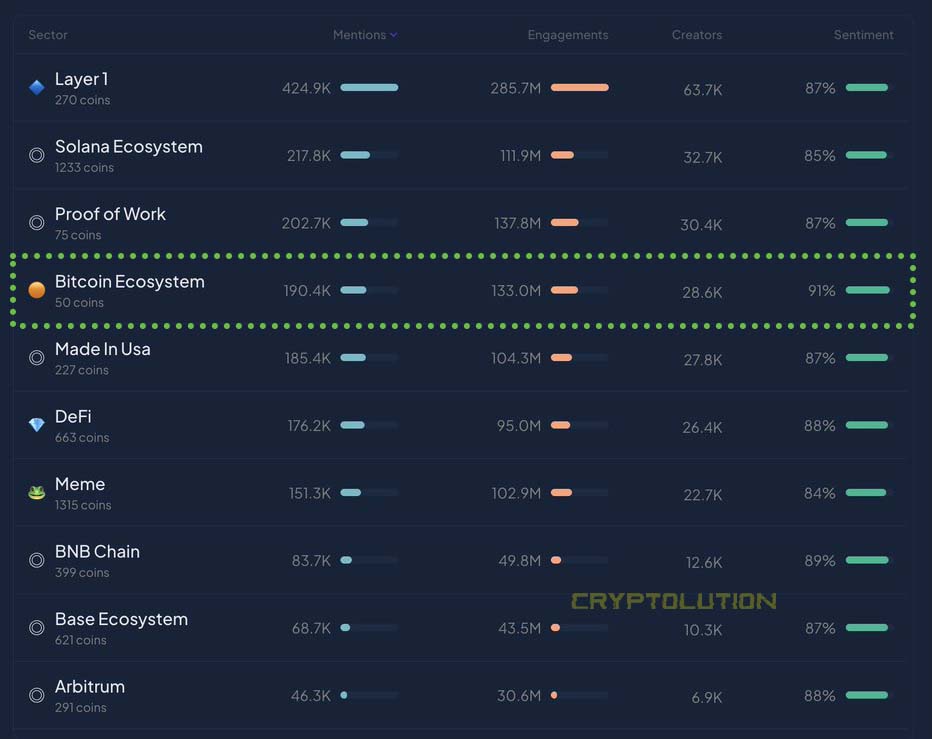
Task: Click the 133.0M engagements value
Action: point(516,291)
